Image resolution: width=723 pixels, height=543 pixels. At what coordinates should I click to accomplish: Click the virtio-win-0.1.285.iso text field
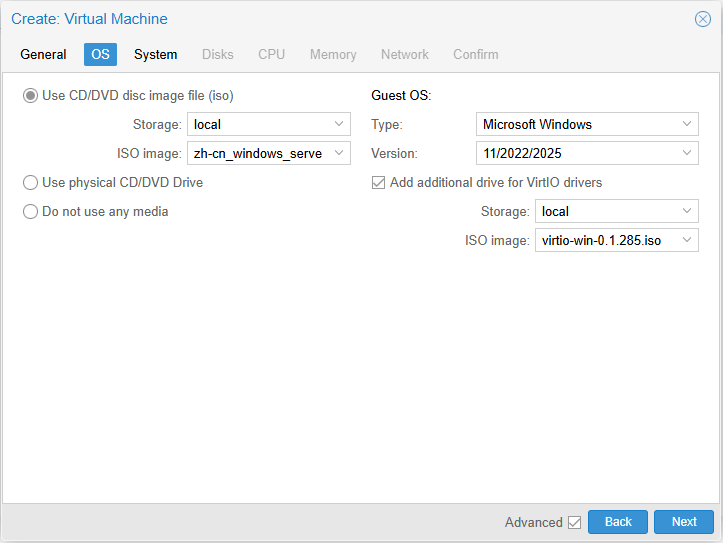tap(604, 241)
